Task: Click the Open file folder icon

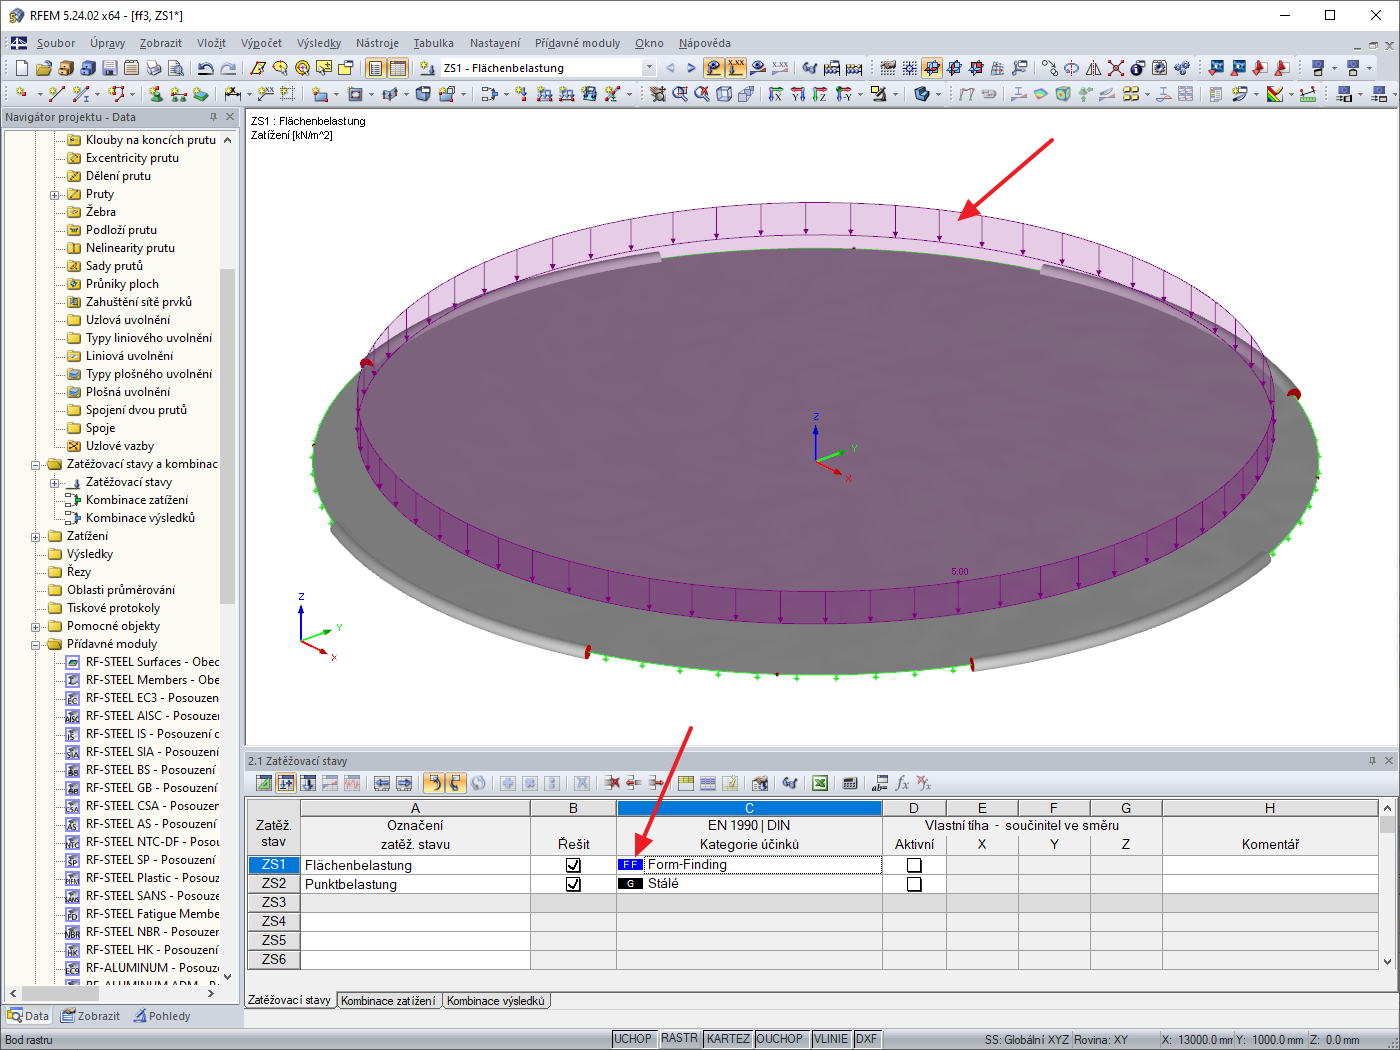Action: 43,68
